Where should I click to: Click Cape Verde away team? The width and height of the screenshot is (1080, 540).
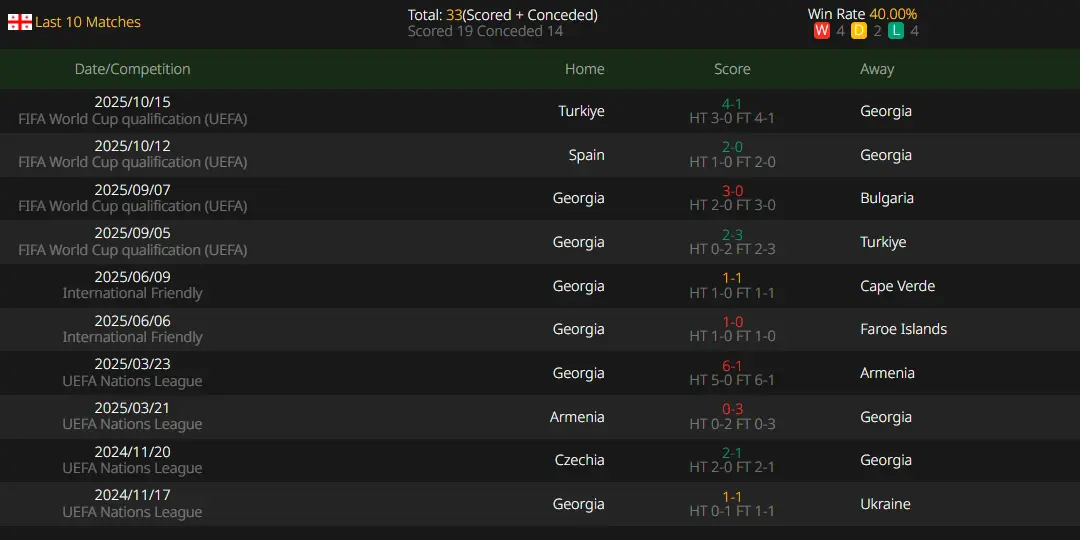(x=897, y=286)
